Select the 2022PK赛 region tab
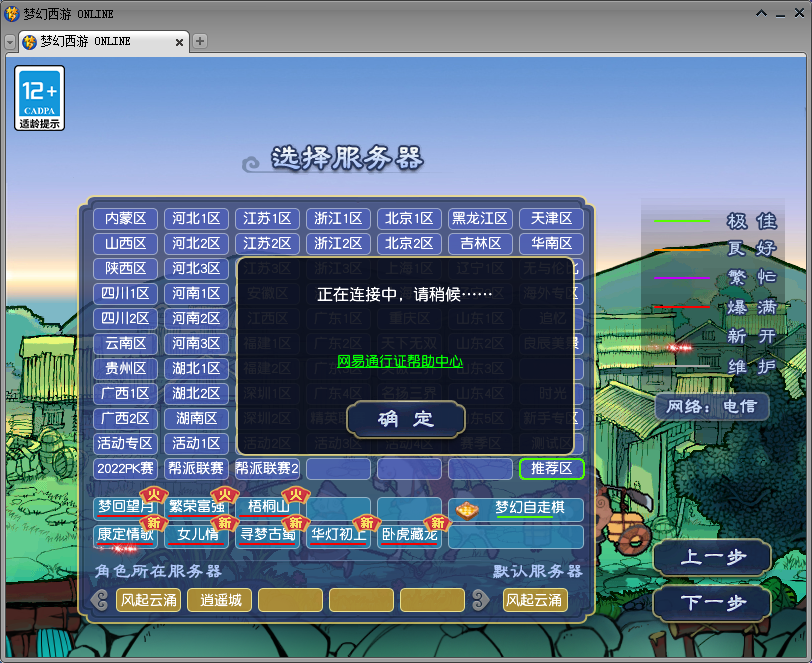Viewport: 812px width, 663px height. [x=126, y=469]
